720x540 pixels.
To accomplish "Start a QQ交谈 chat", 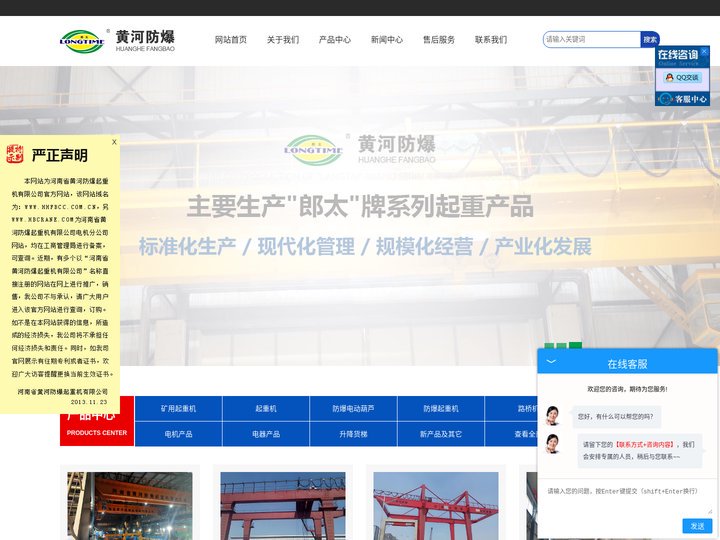I will pos(682,78).
